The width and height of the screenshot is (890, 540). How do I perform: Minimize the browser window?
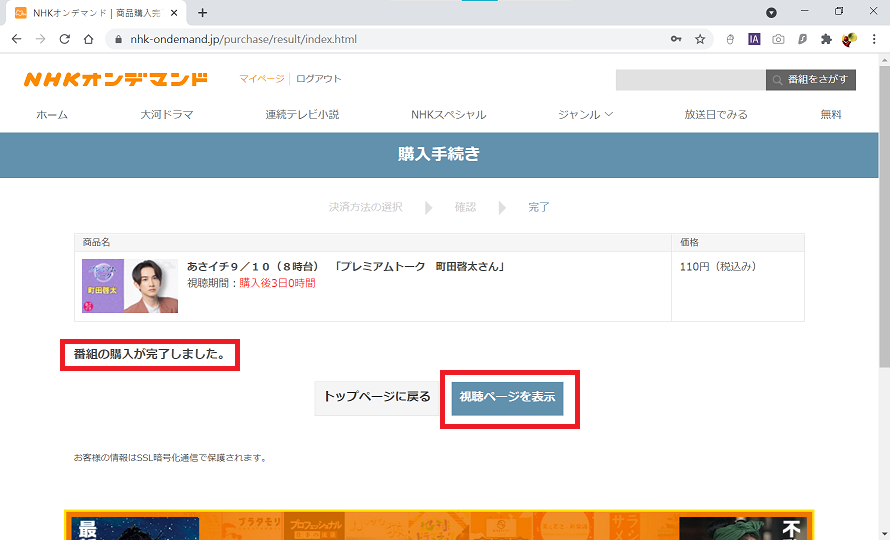click(x=804, y=11)
